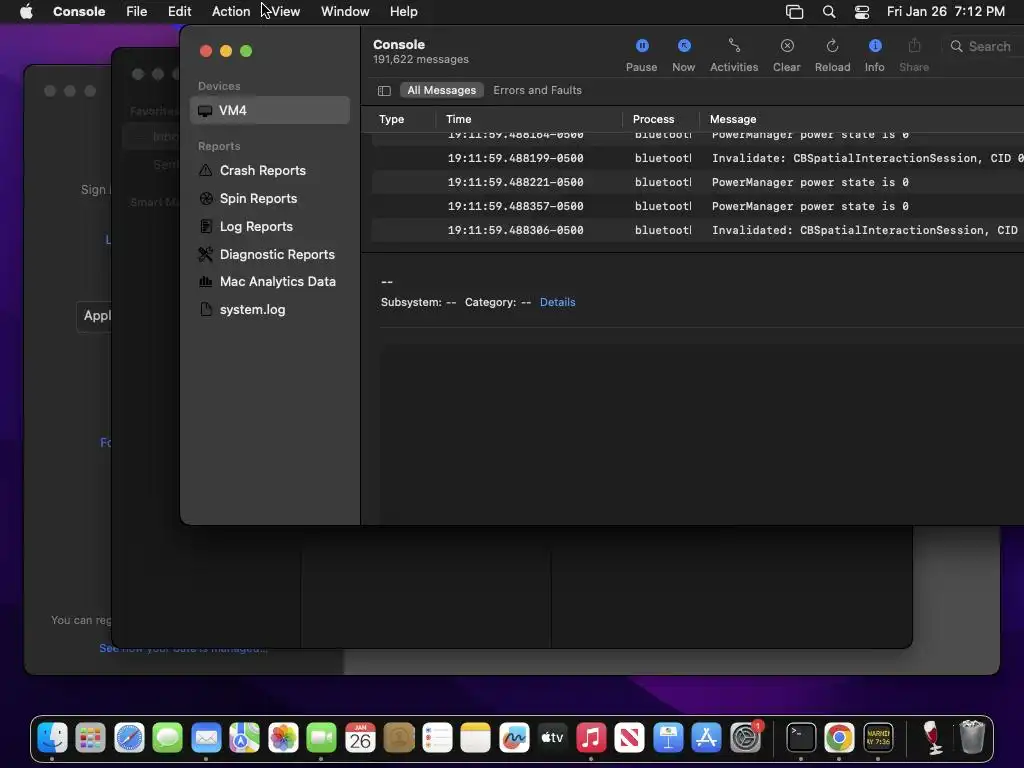
Task: Open Finder from the Dock
Action: coord(52,738)
